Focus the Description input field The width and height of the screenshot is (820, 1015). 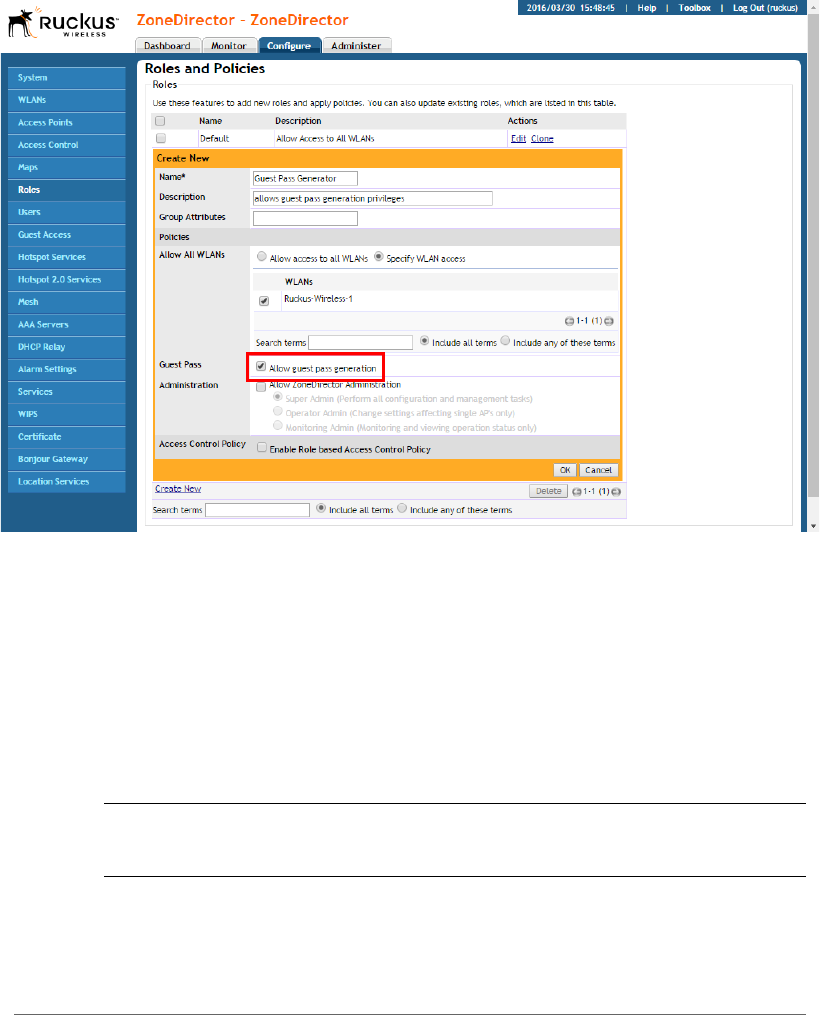[373, 199]
